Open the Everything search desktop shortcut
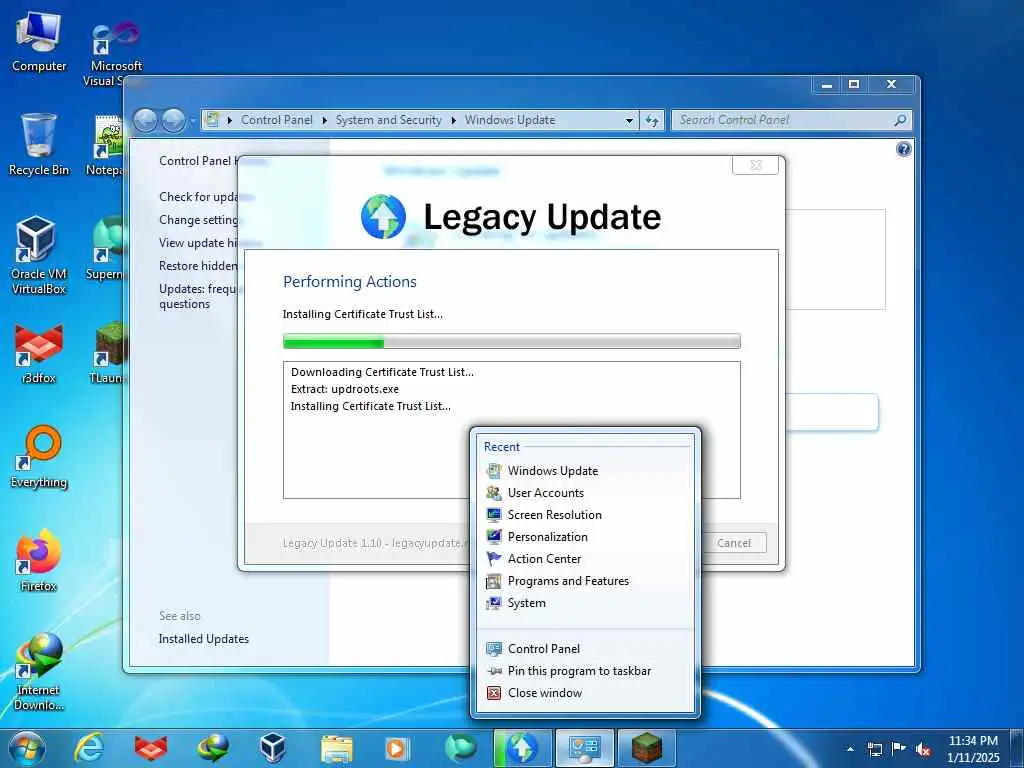Screen dimensions: 1024x768 pyautogui.click(x=39, y=457)
